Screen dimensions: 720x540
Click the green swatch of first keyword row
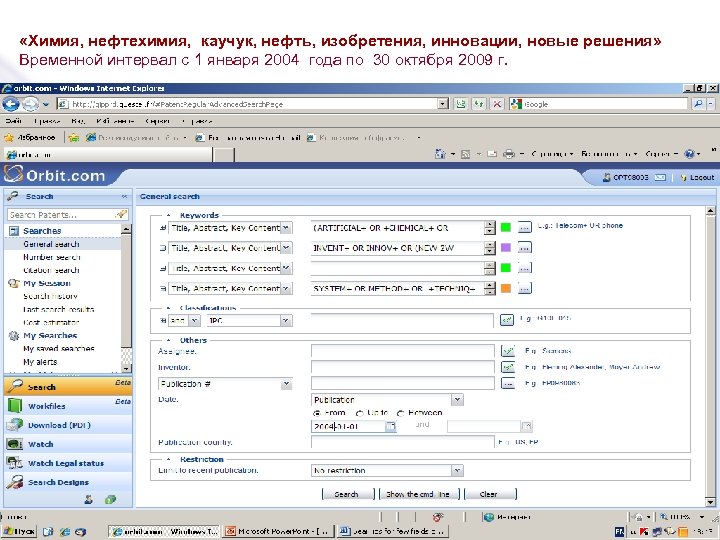pos(506,227)
